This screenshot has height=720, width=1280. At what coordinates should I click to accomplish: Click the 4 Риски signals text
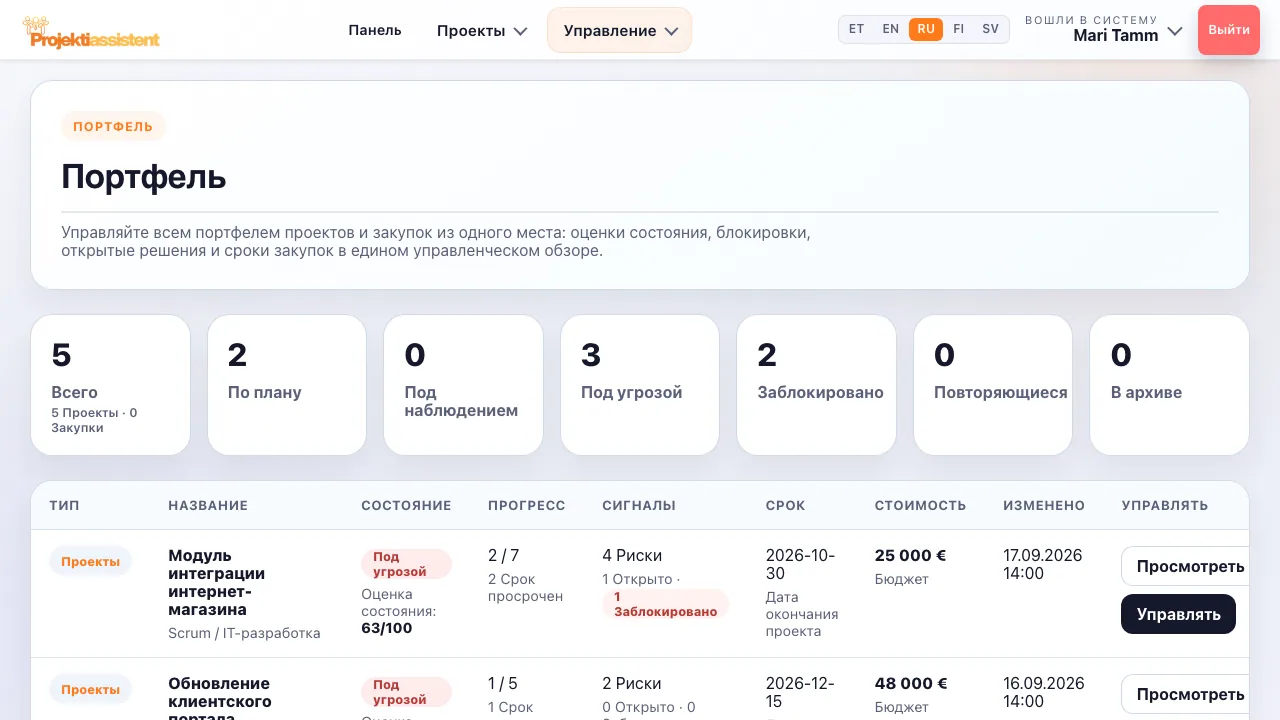[632, 555]
